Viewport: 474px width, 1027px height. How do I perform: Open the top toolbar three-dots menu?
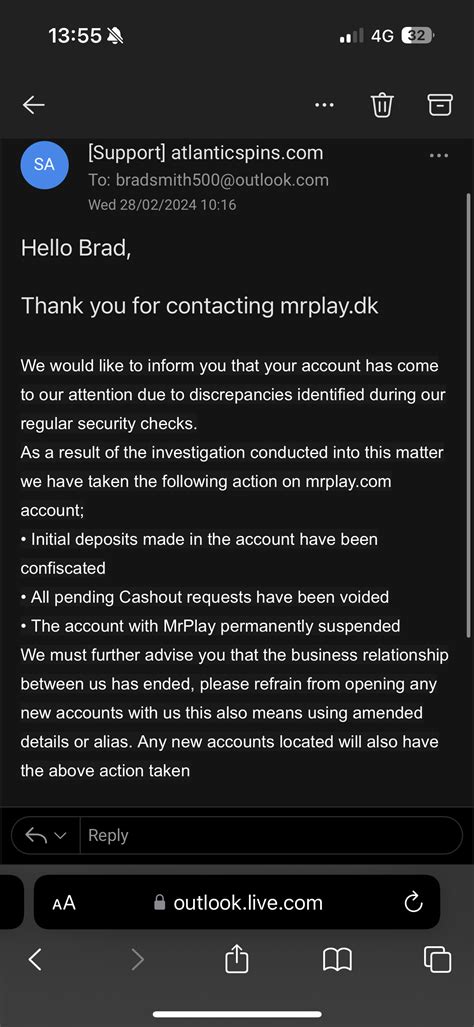click(324, 105)
